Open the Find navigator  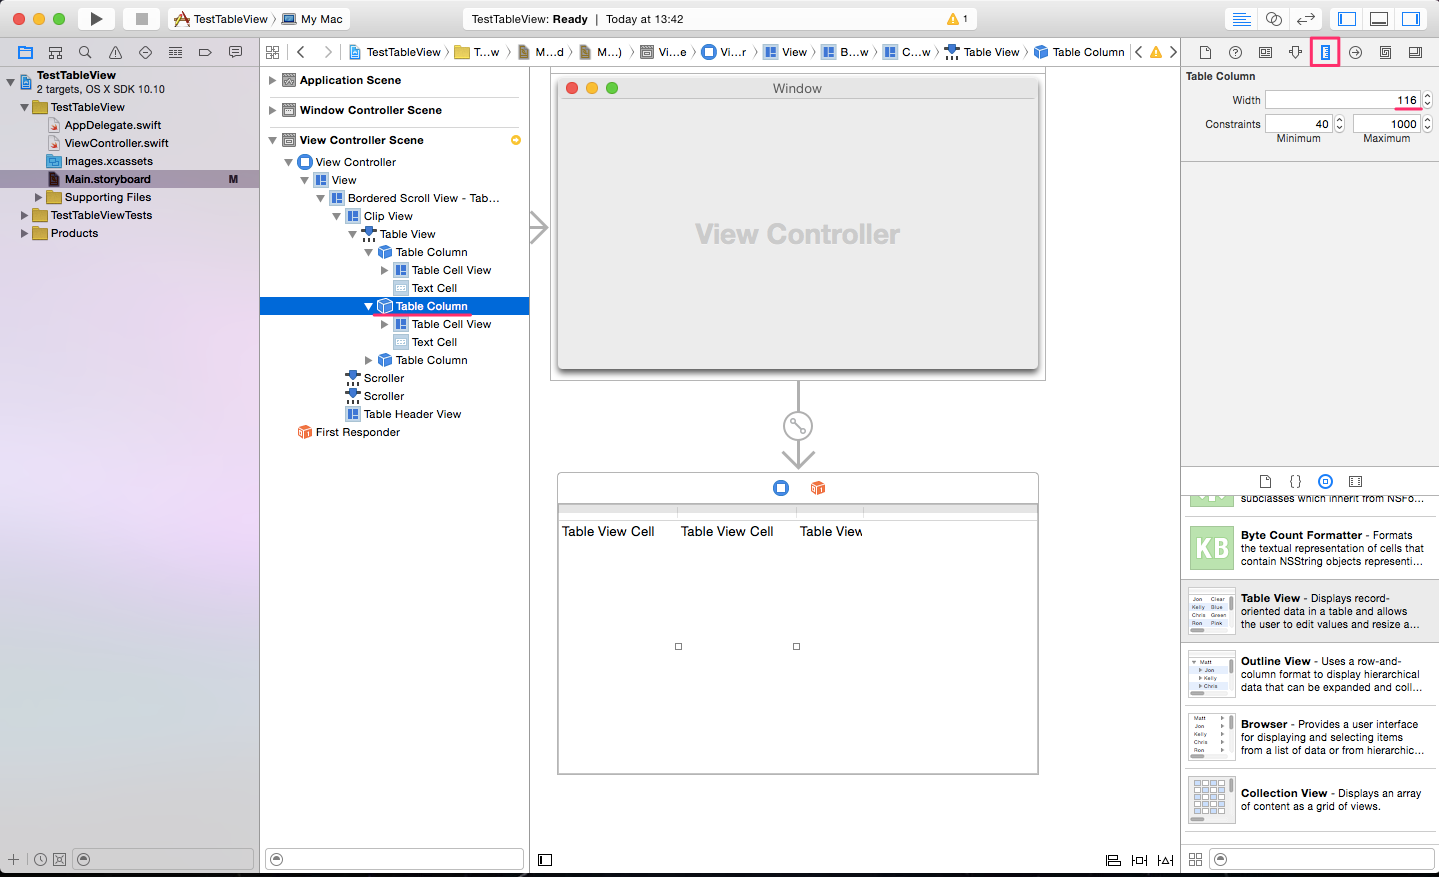pos(86,52)
